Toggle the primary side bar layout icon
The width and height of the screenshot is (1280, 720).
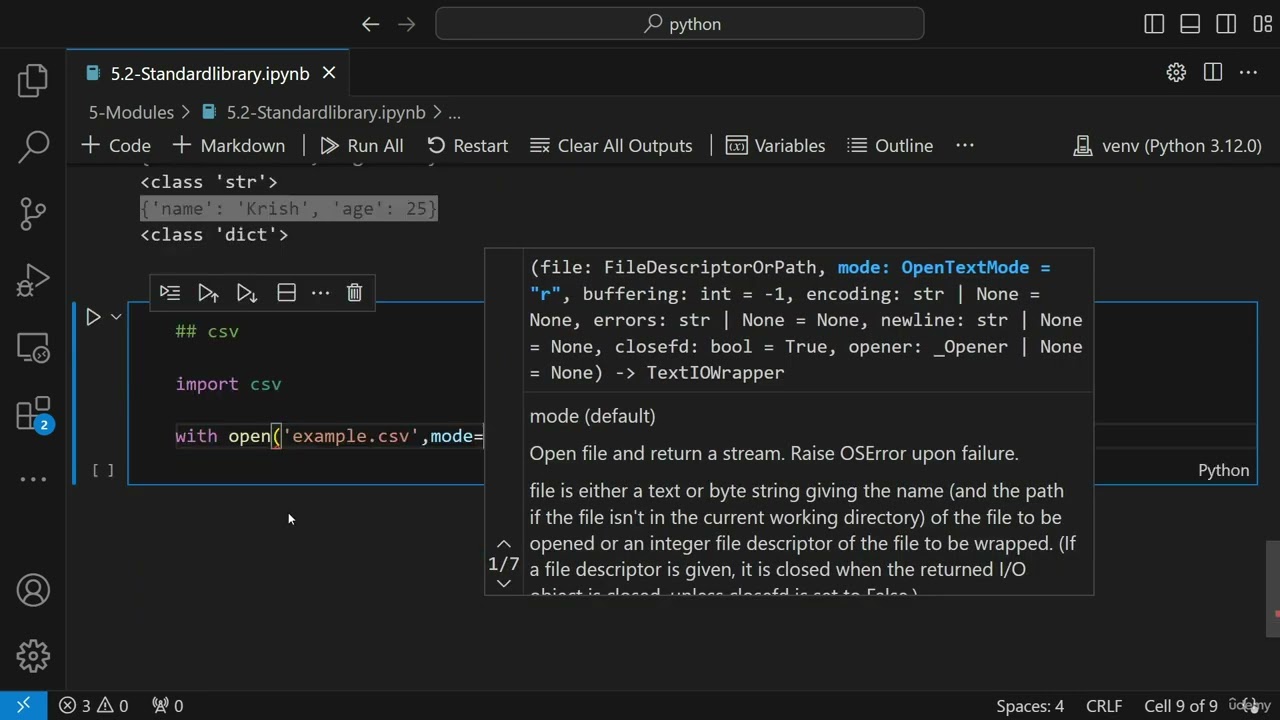[1154, 24]
